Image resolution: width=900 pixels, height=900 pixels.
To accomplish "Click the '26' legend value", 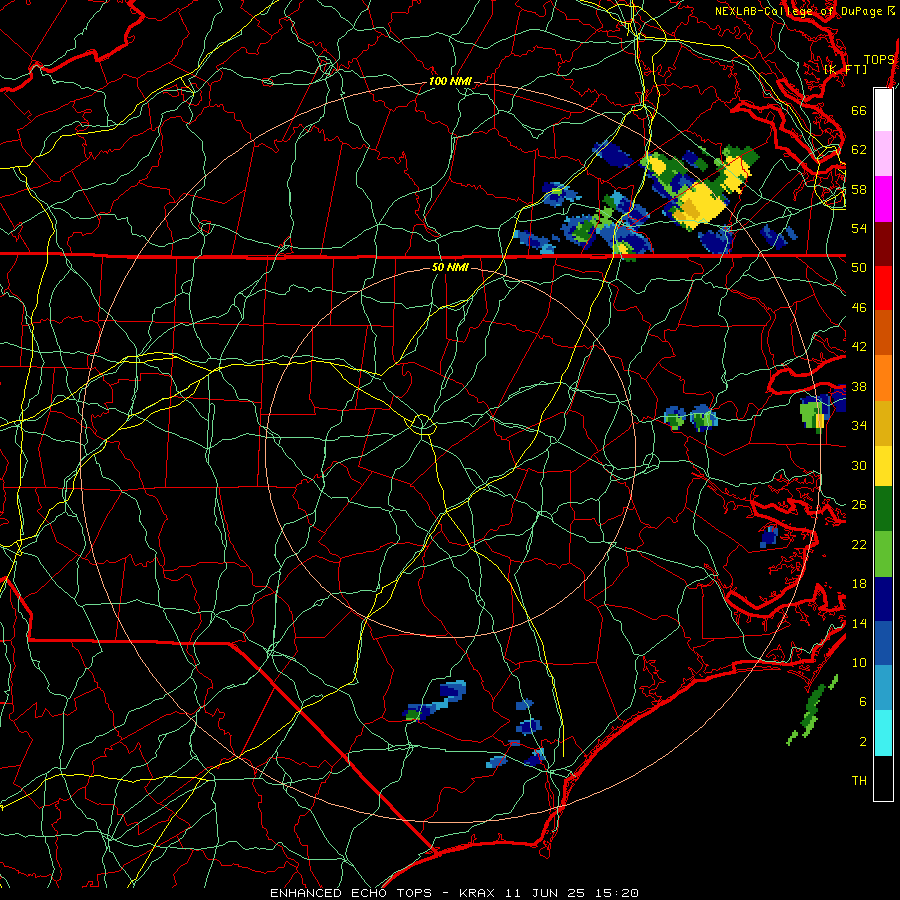I will point(859,505).
